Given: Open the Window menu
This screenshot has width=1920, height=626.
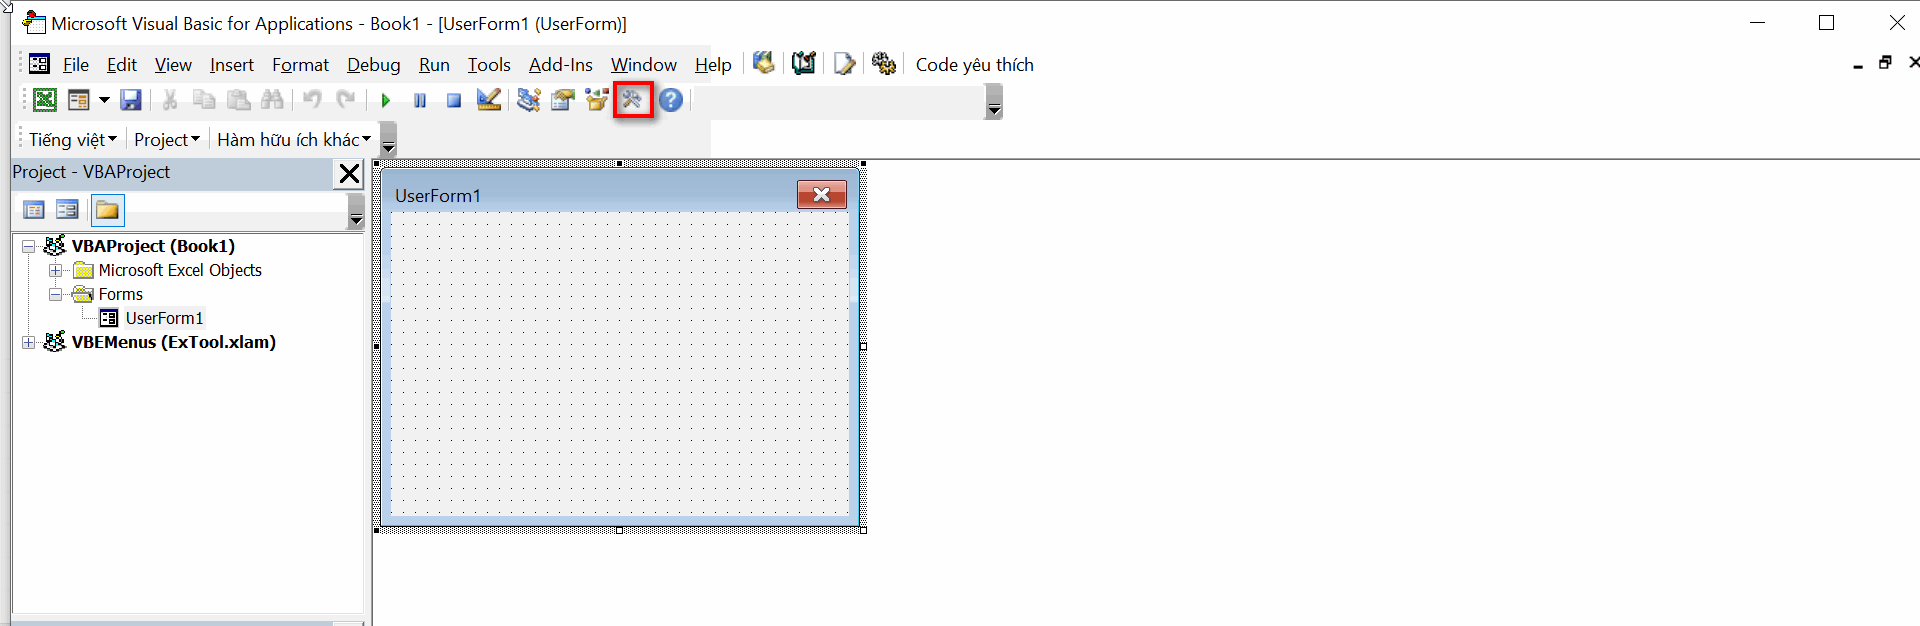Looking at the screenshot, I should pyautogui.click(x=644, y=65).
